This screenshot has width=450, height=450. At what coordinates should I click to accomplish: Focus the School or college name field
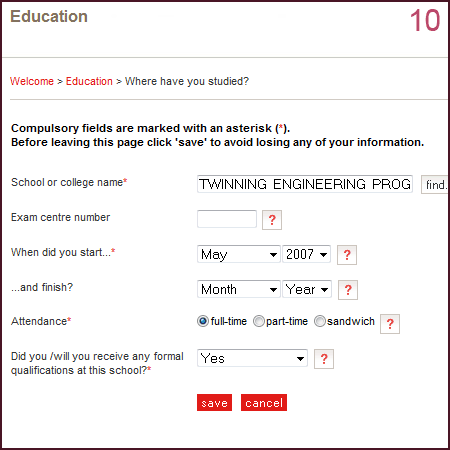click(305, 184)
